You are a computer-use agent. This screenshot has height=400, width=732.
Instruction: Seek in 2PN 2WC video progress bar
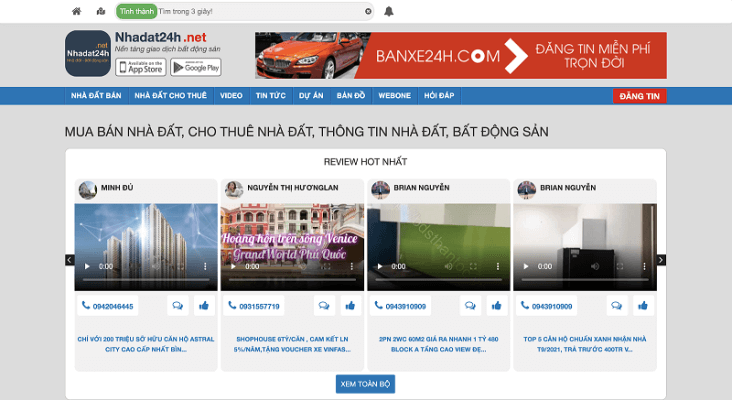click(x=439, y=280)
